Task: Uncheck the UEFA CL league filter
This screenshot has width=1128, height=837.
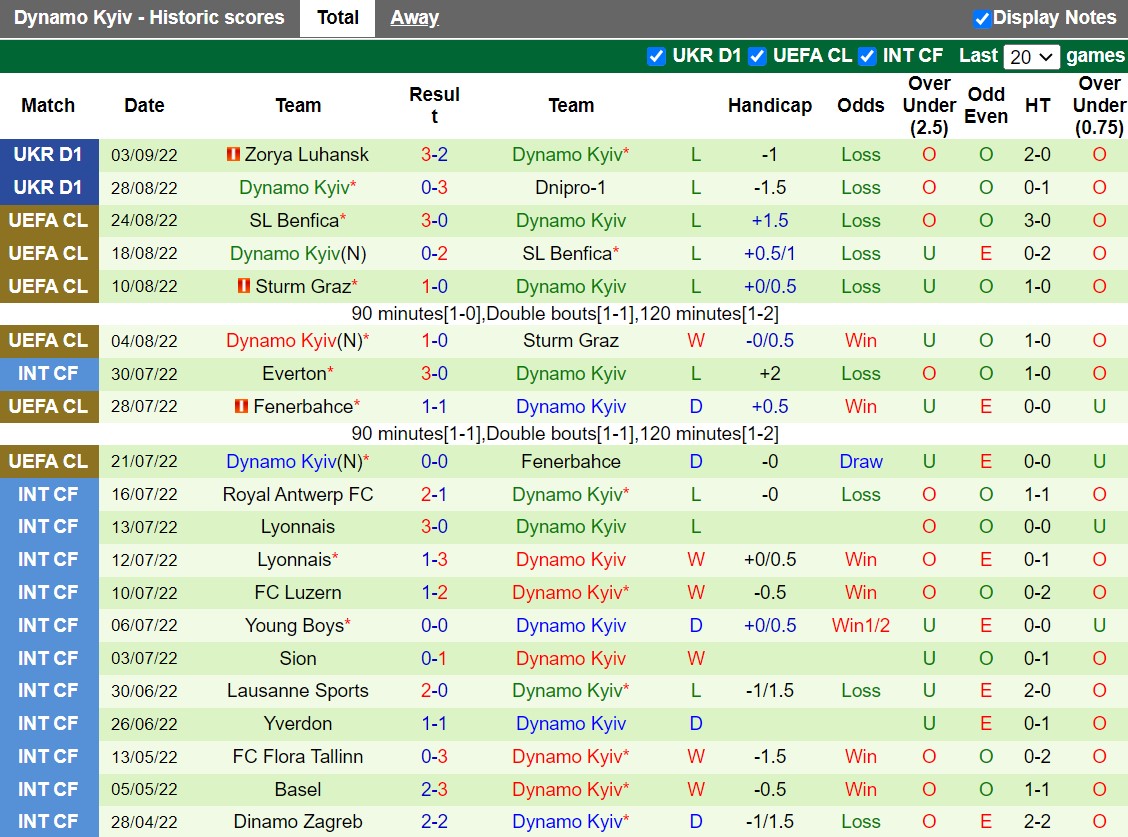Action: point(757,56)
